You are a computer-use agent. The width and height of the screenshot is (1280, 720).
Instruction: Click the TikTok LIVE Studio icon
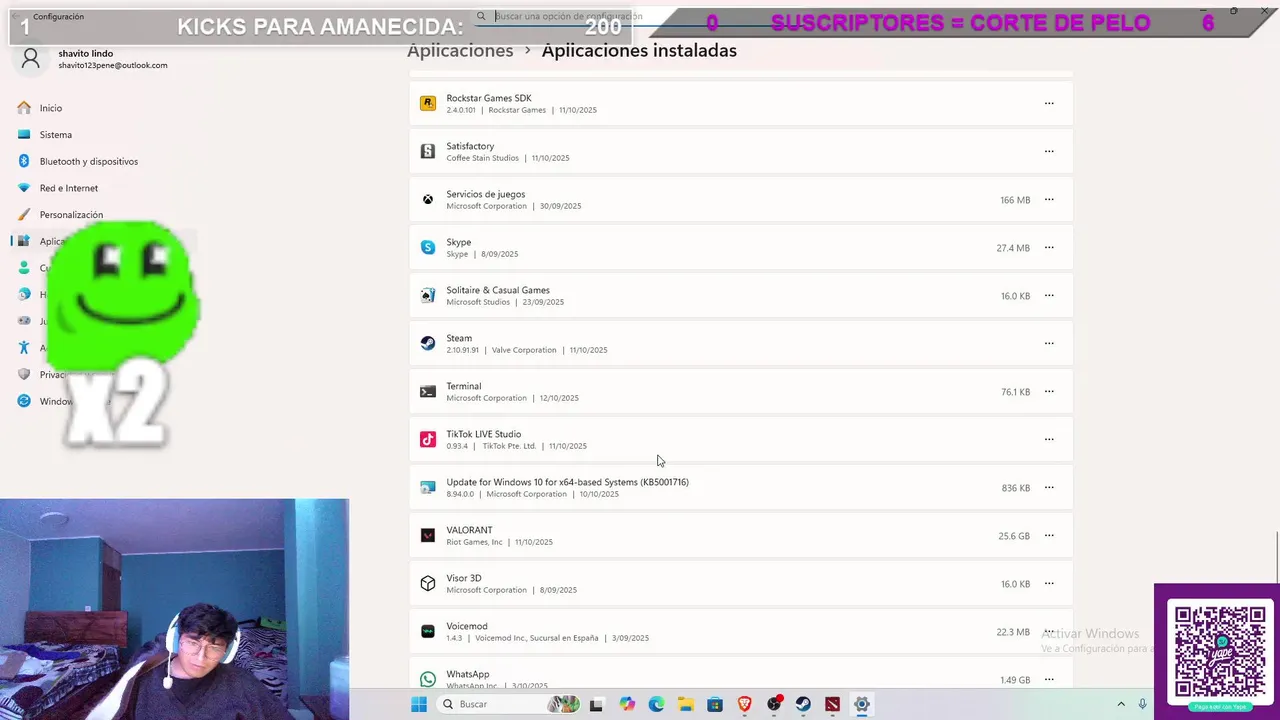pyautogui.click(x=428, y=439)
